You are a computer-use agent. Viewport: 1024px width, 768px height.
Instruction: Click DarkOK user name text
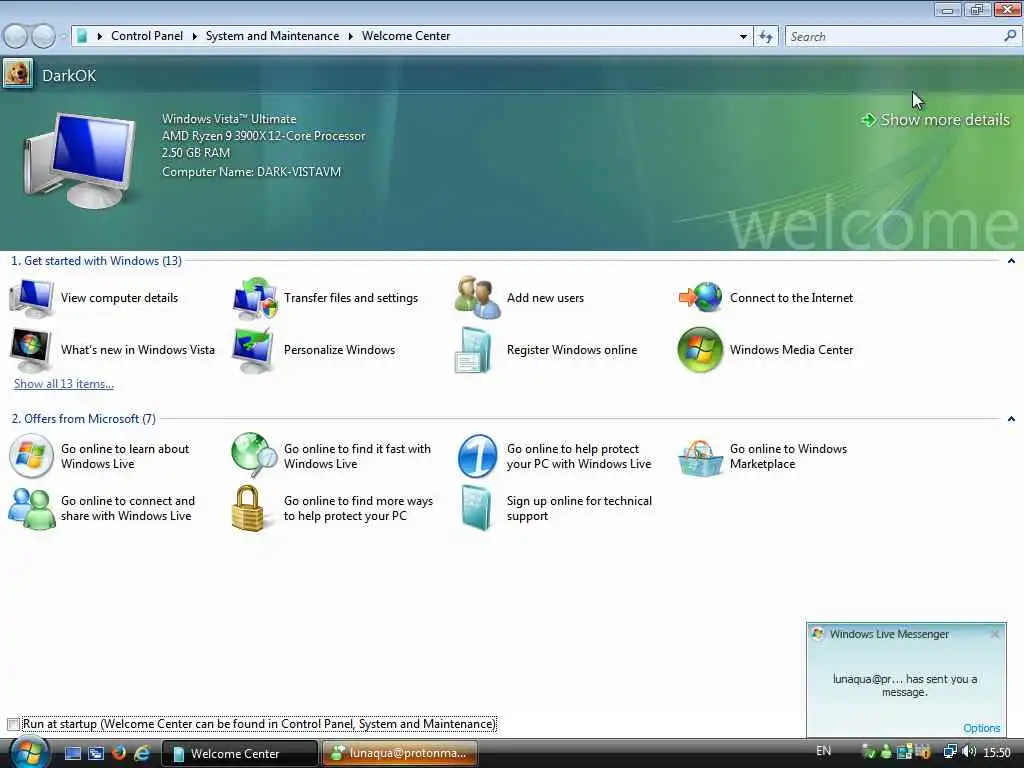pos(69,75)
